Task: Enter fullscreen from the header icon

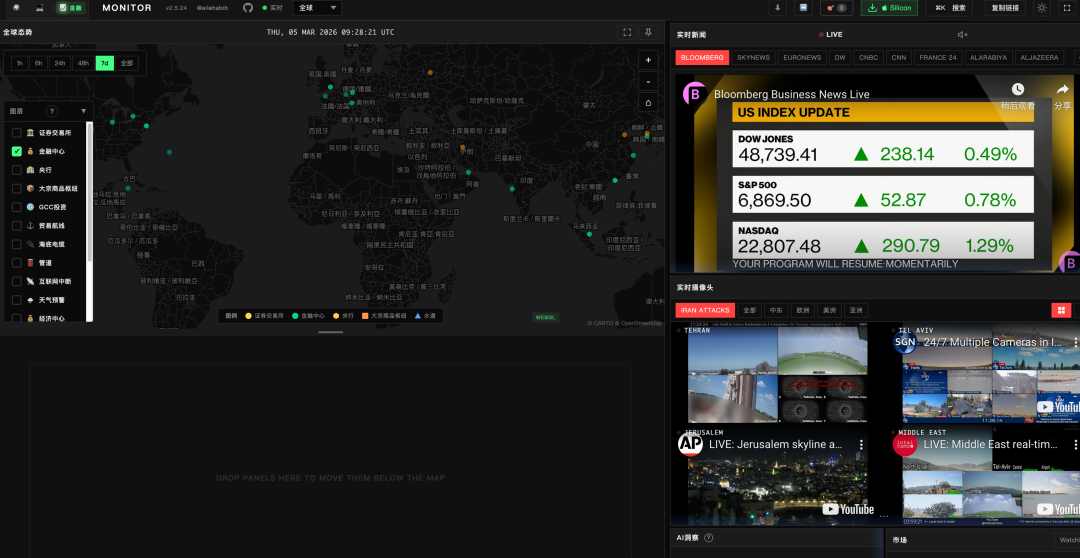Action: click(1068, 8)
